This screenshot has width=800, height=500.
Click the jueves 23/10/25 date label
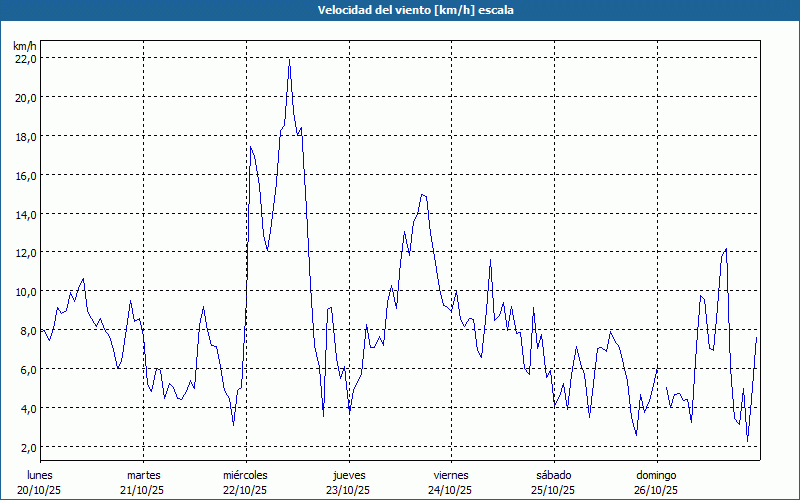[349, 482]
